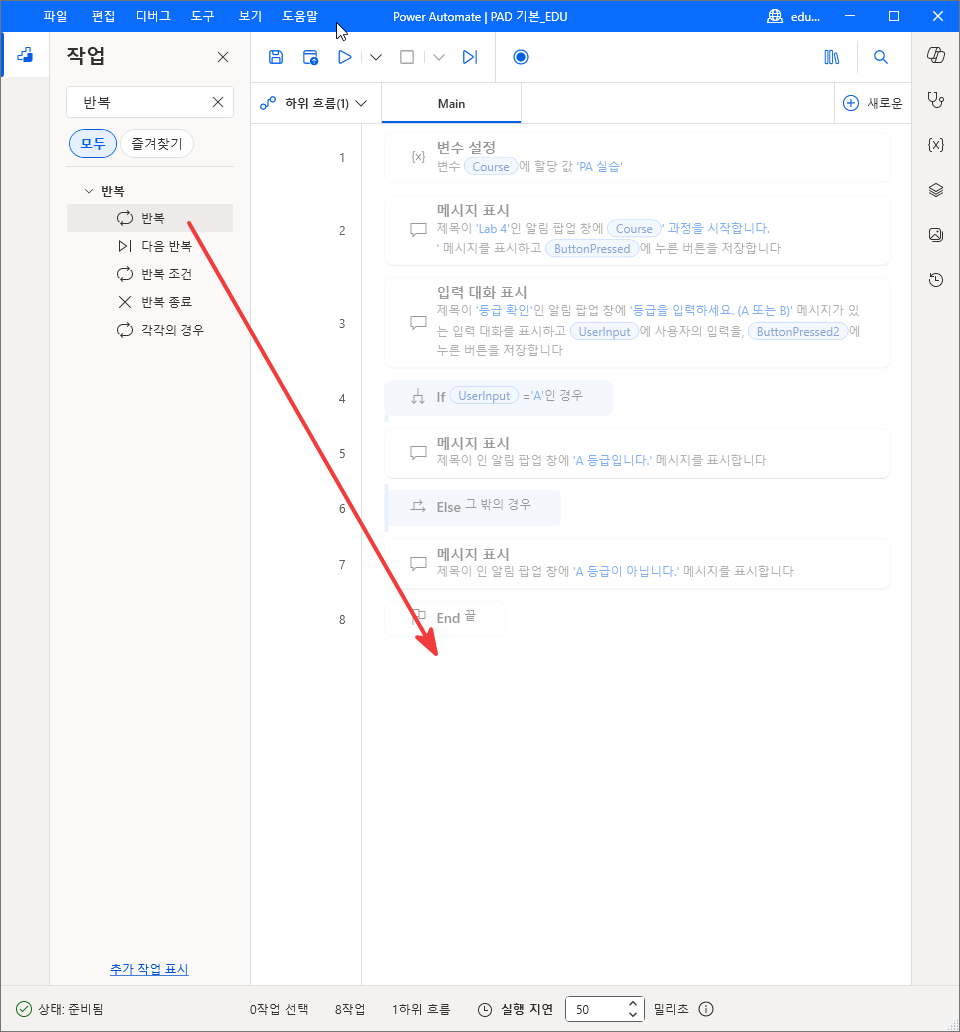Switch to the Main tab
Screen dimensions: 960x1032
pyautogui.click(x=451, y=103)
